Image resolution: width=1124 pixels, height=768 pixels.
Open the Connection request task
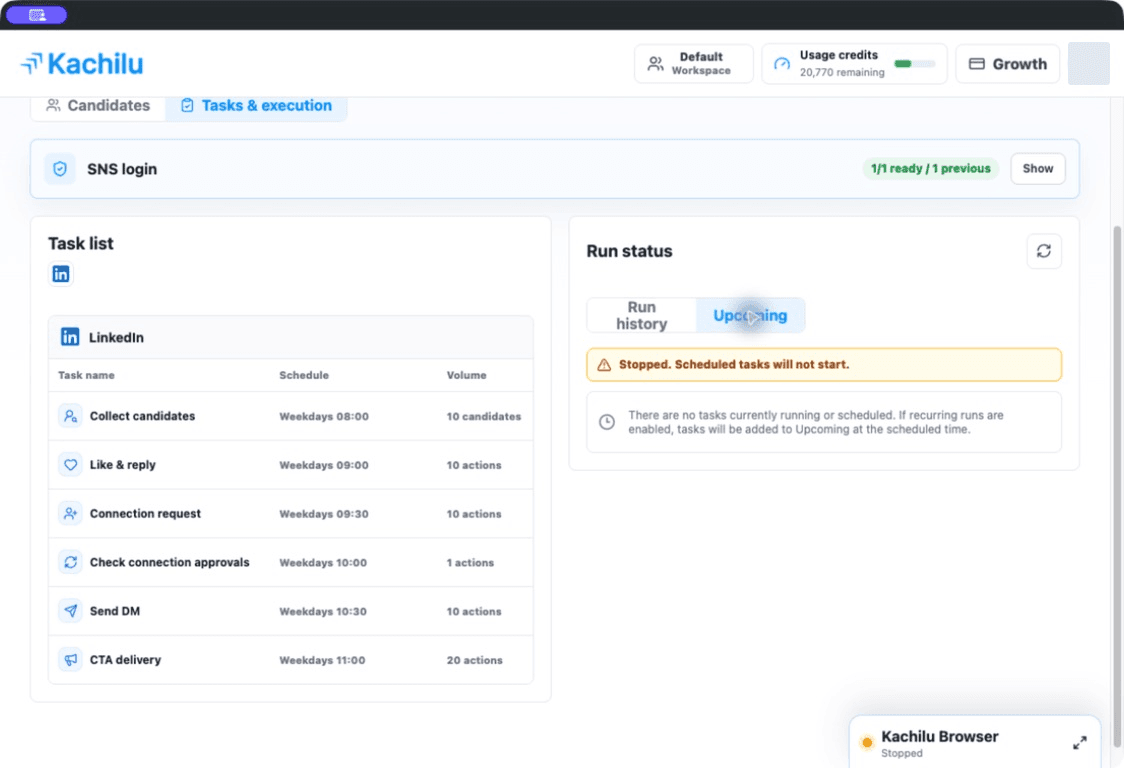[x=291, y=513]
